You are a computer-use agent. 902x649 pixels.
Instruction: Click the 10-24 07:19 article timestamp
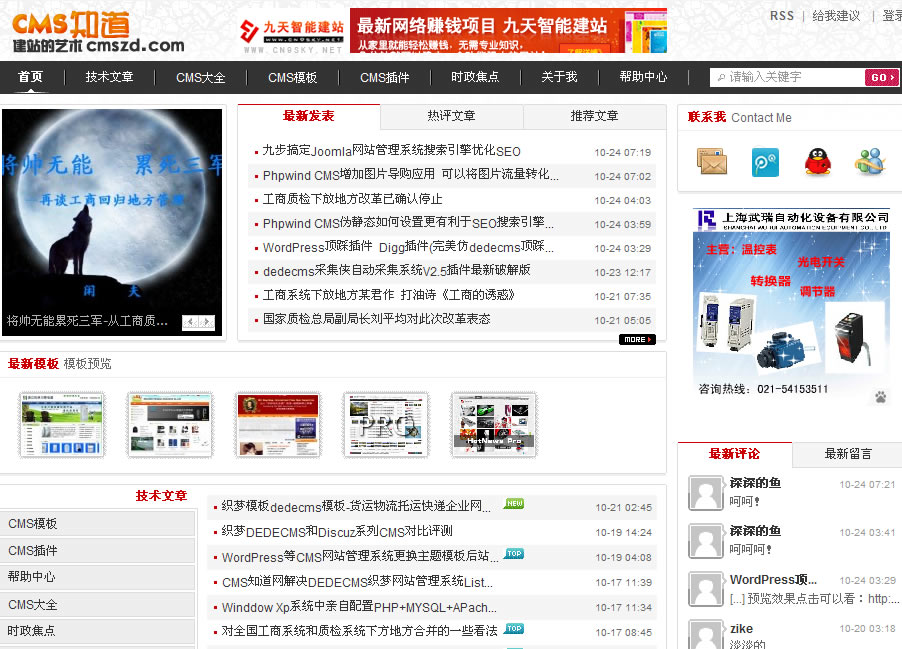pyautogui.click(x=622, y=152)
